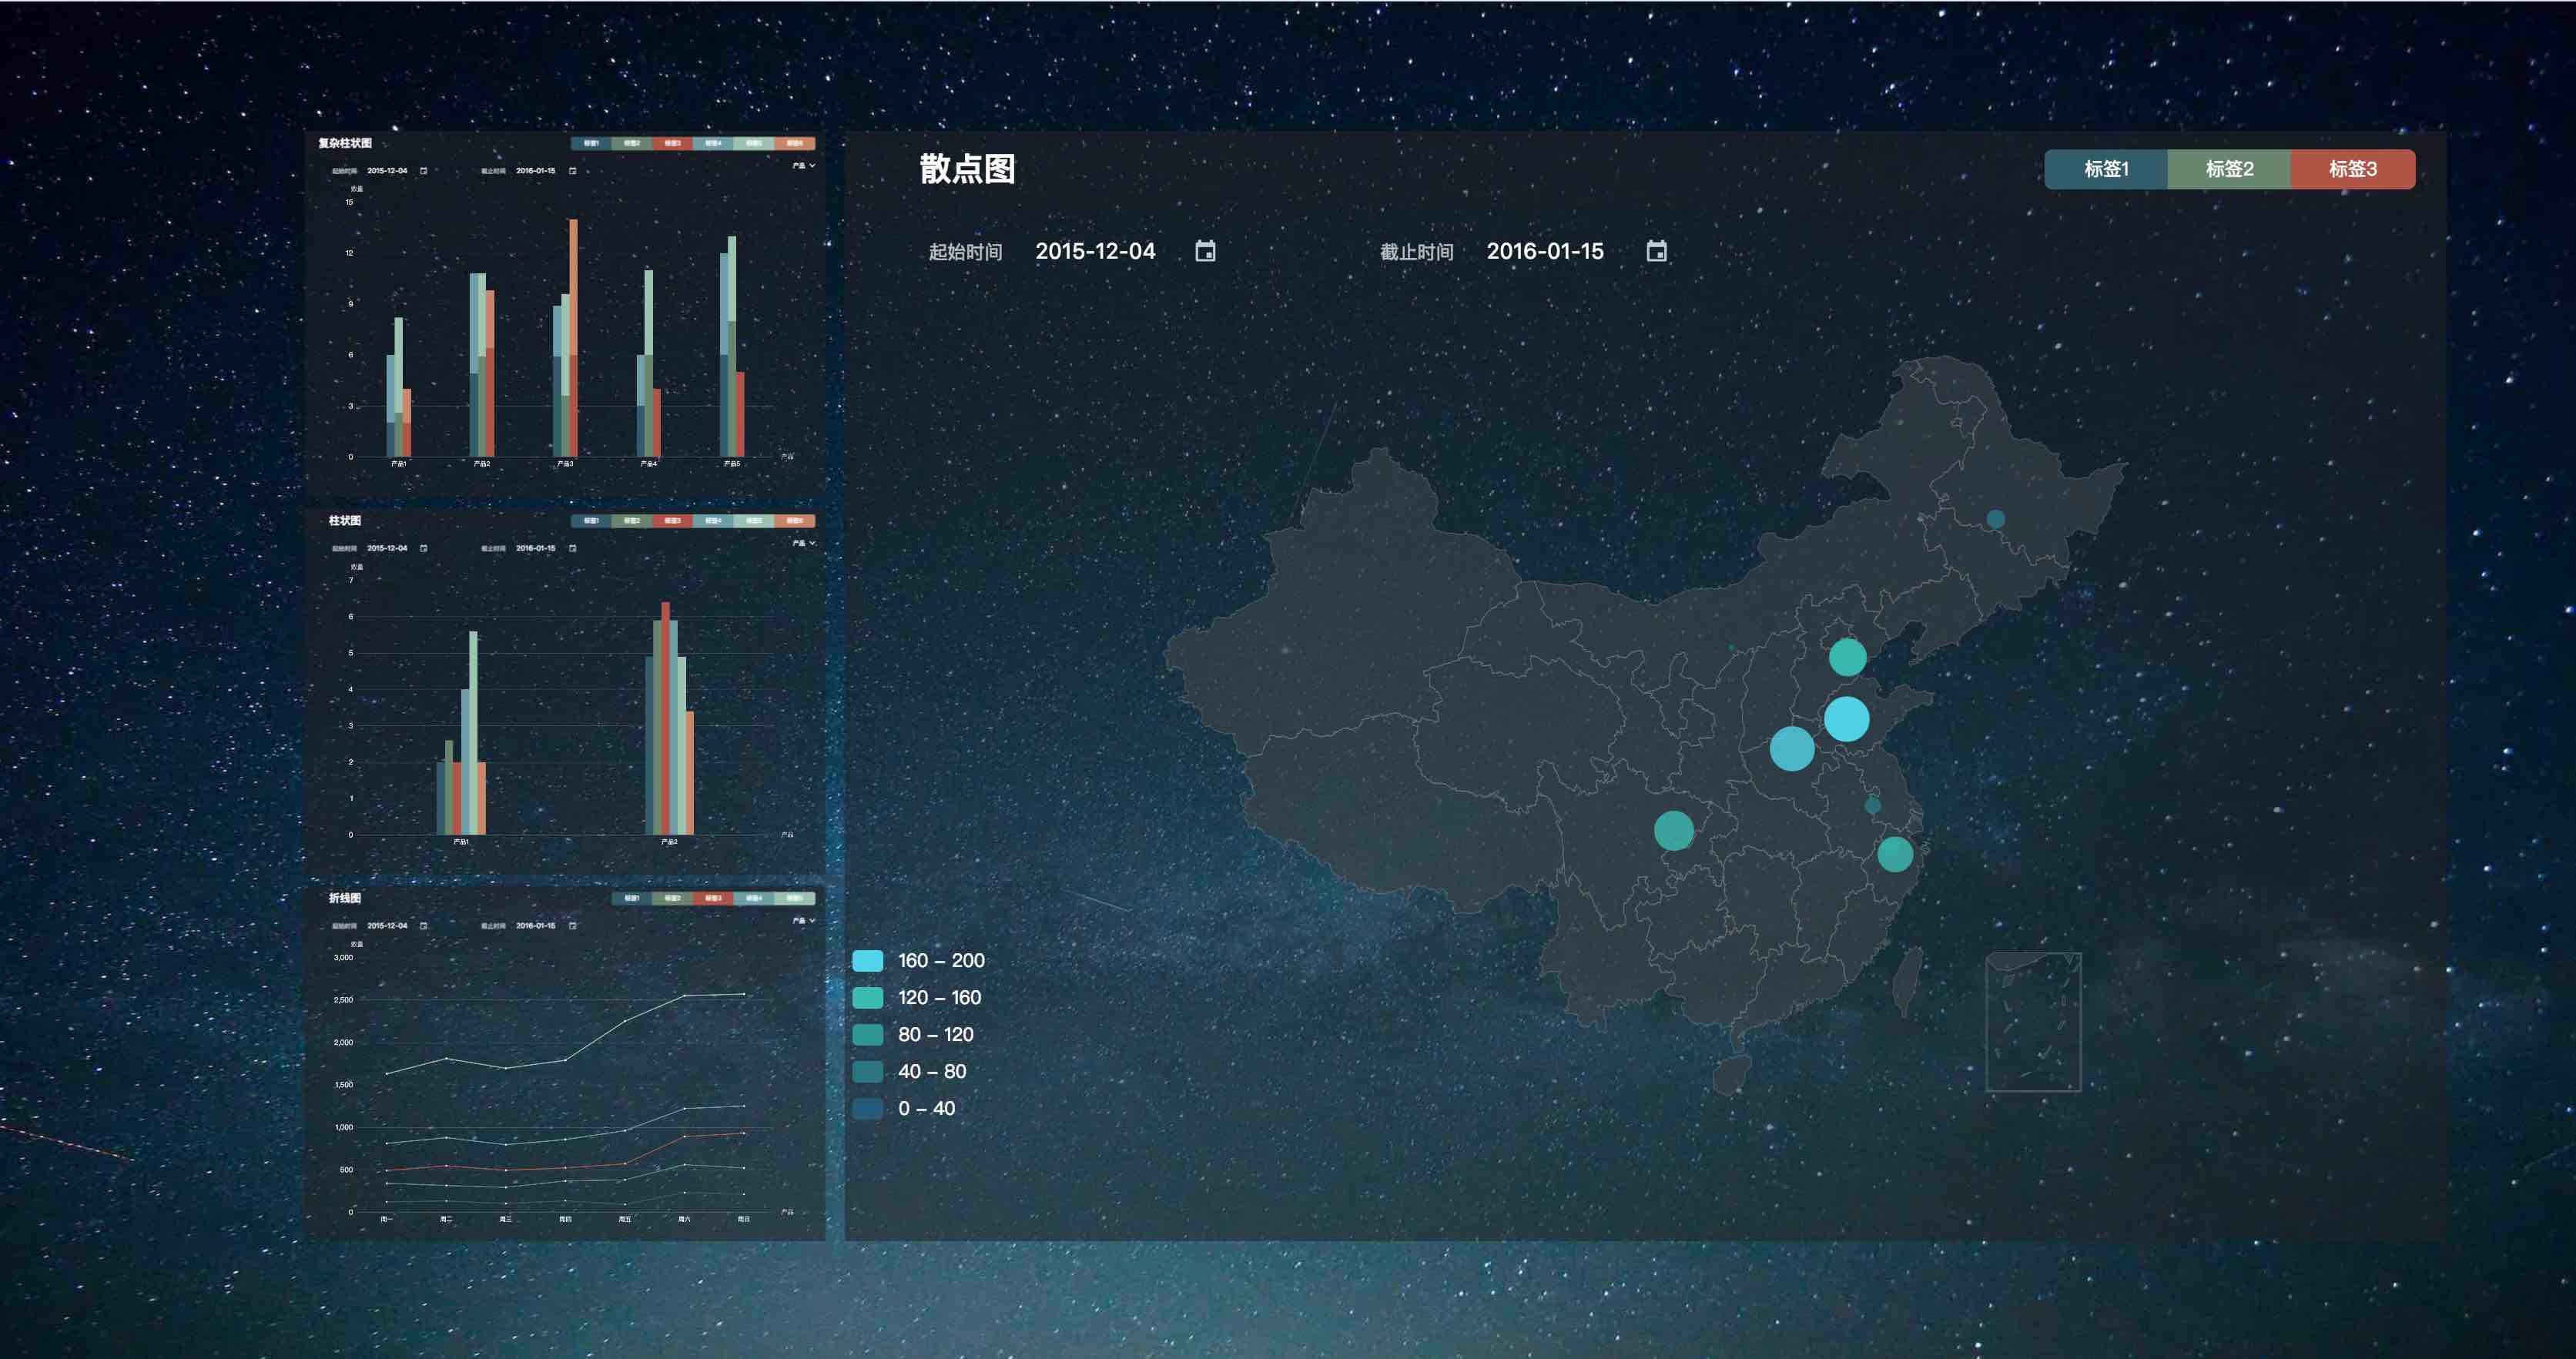Expand 产品 dropdown in 折线图 panel
Screen dimensions: 2576x1359
[804, 920]
